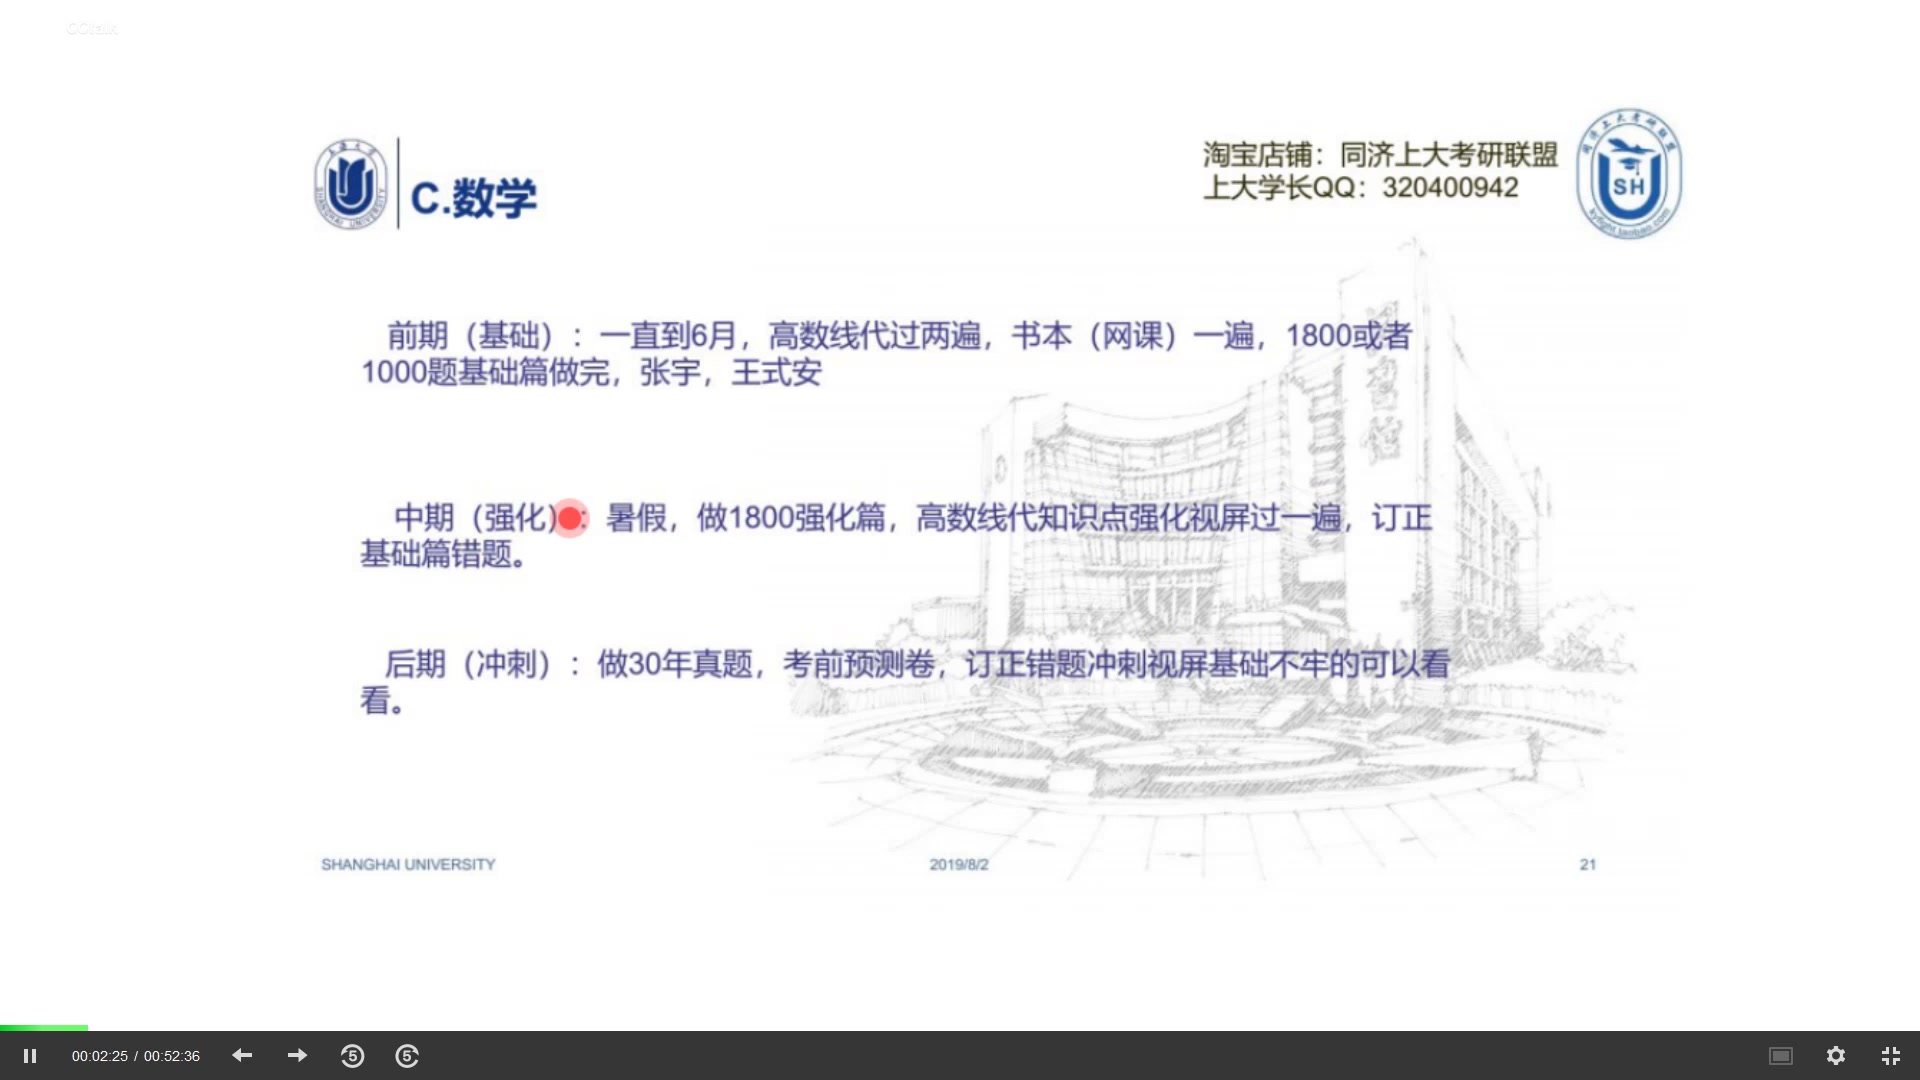Click the date 2019/8/2 on slide
Screen dimensions: 1920x1080
coord(959,864)
